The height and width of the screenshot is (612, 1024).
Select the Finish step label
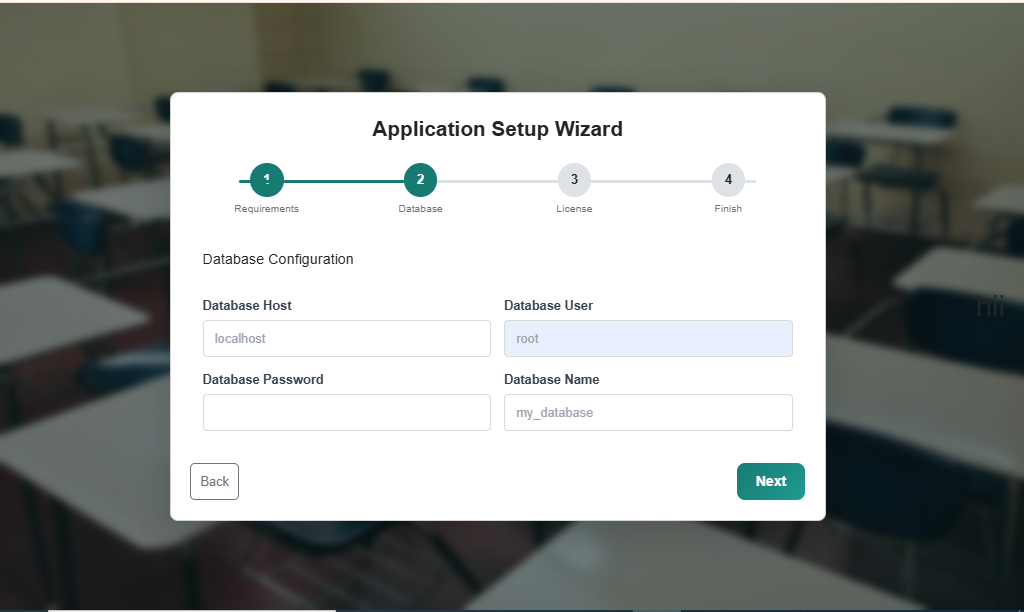[728, 208]
